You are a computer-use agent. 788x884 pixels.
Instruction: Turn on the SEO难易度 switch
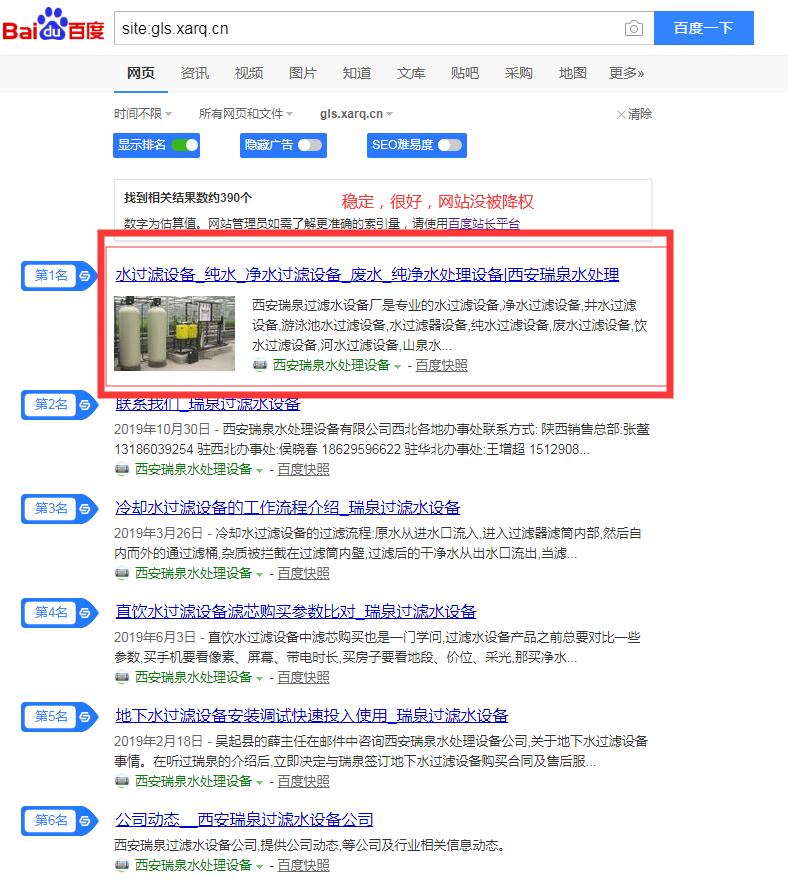450,145
